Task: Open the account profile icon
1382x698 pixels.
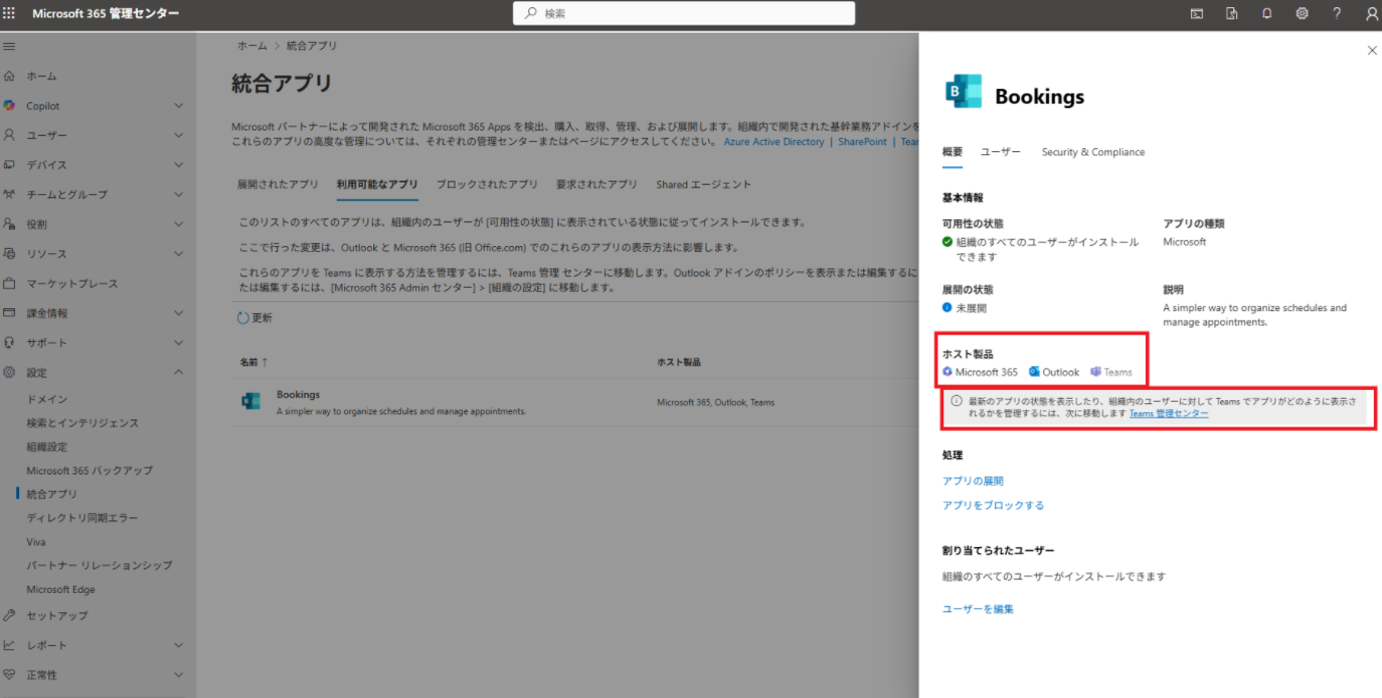Action: (x=1371, y=14)
